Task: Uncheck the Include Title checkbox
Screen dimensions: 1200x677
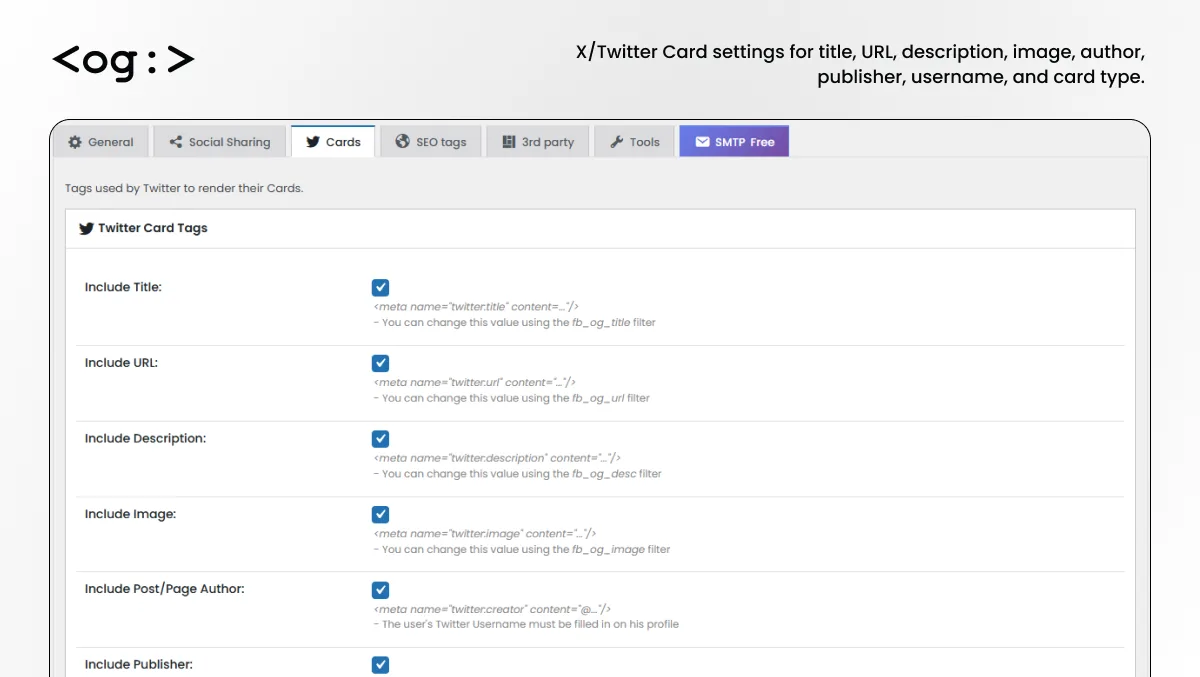Action: [380, 288]
